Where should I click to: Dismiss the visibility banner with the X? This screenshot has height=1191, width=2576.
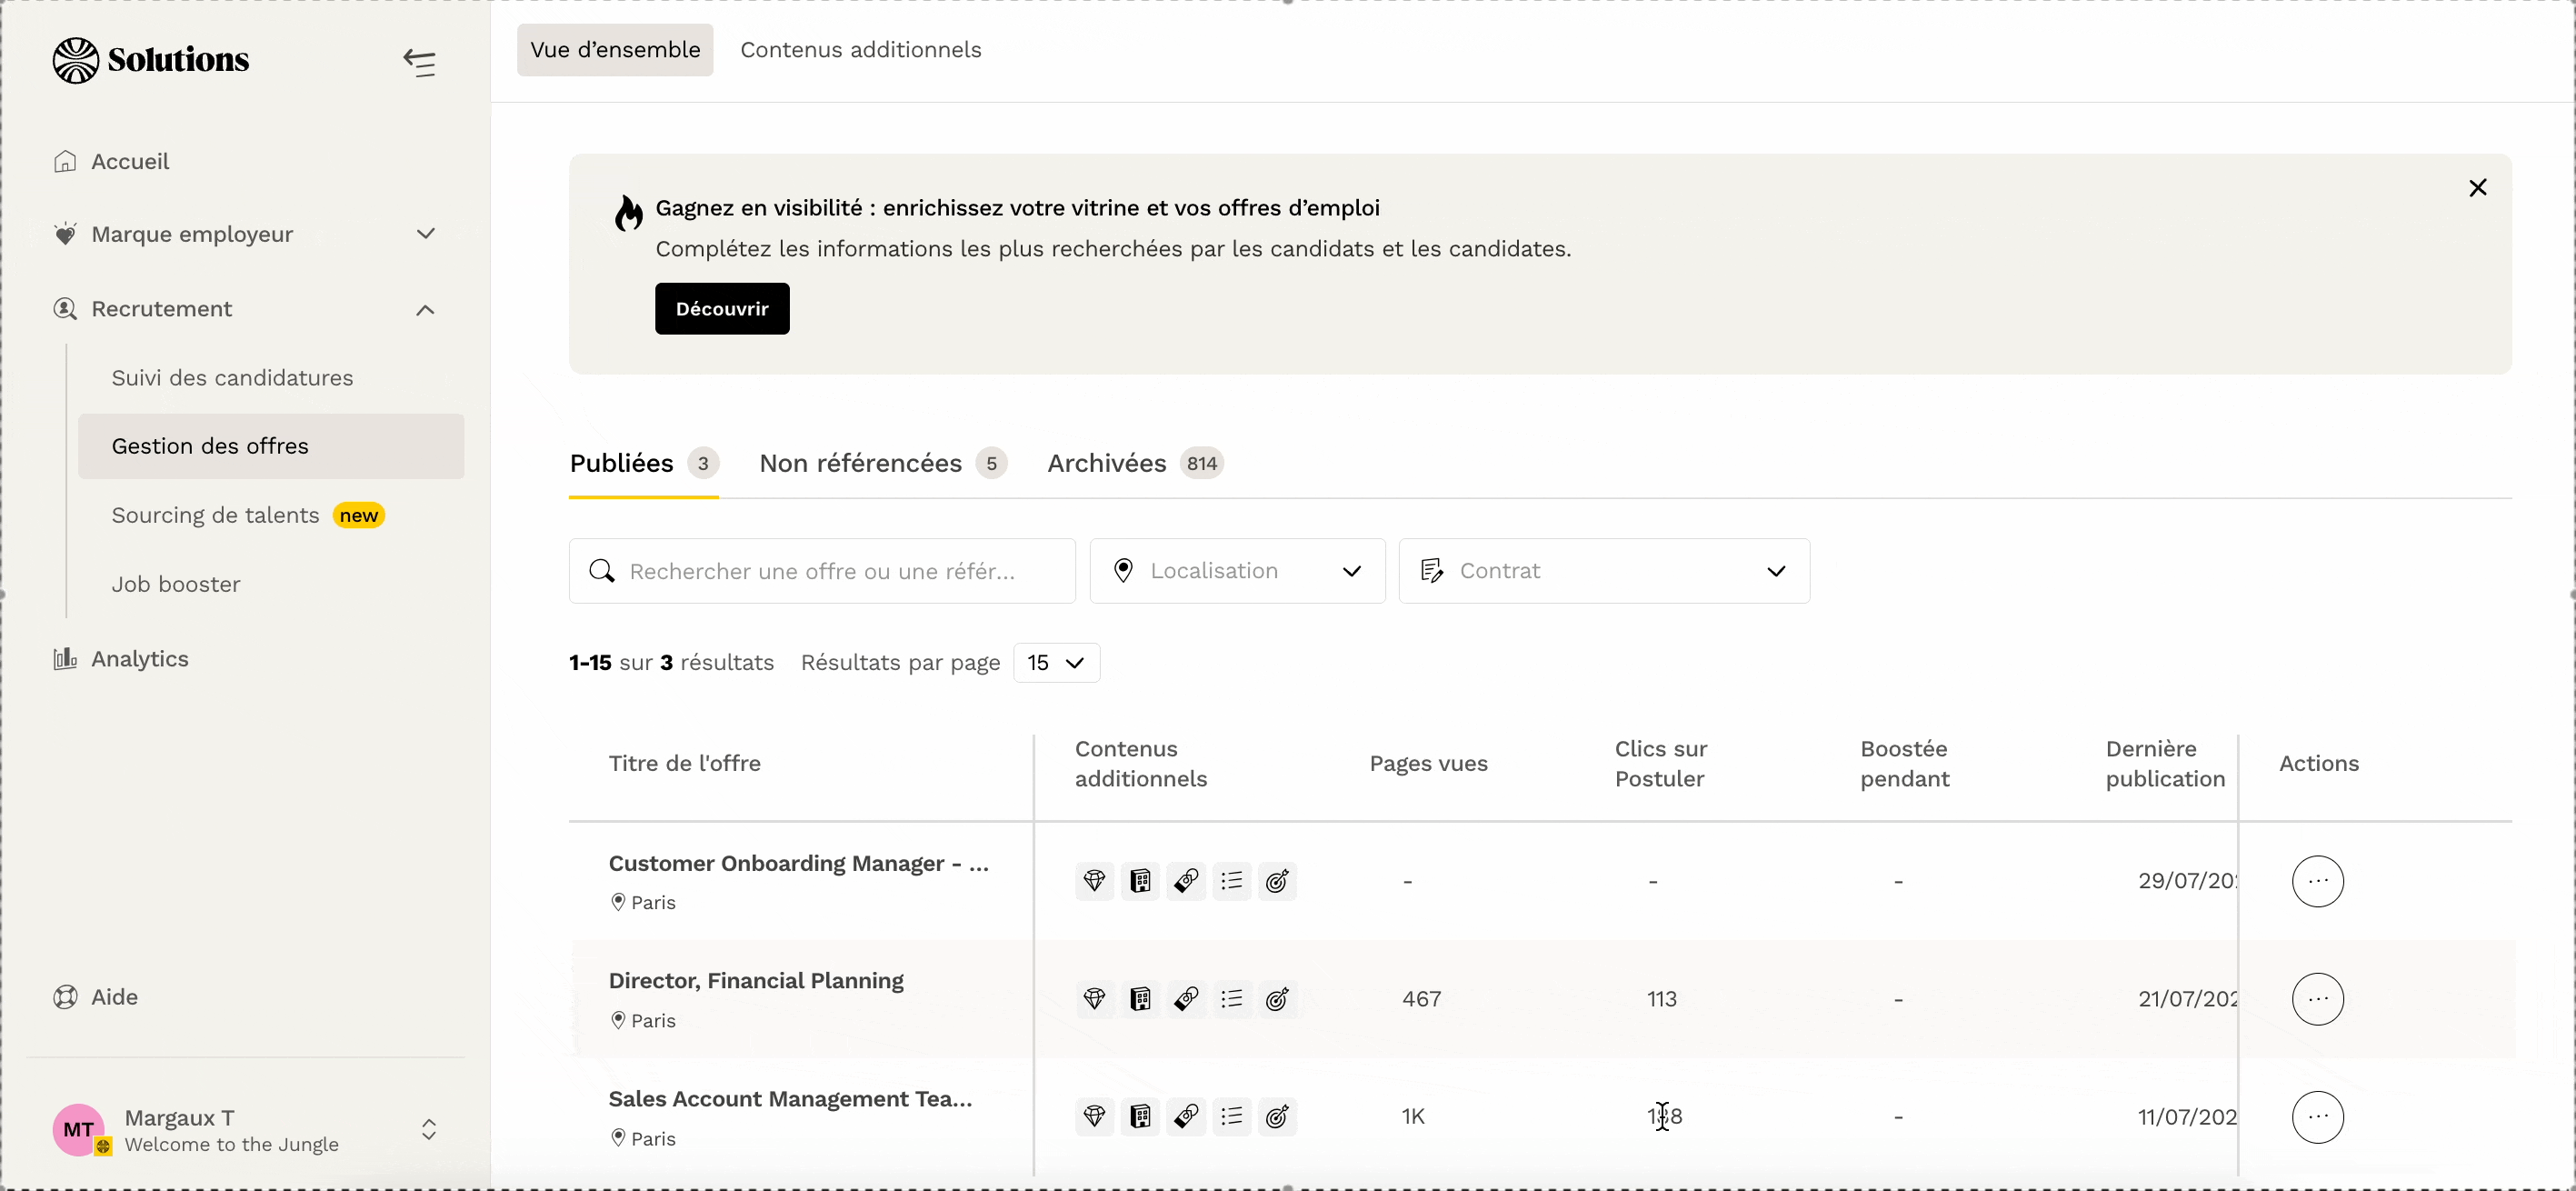tap(2477, 188)
